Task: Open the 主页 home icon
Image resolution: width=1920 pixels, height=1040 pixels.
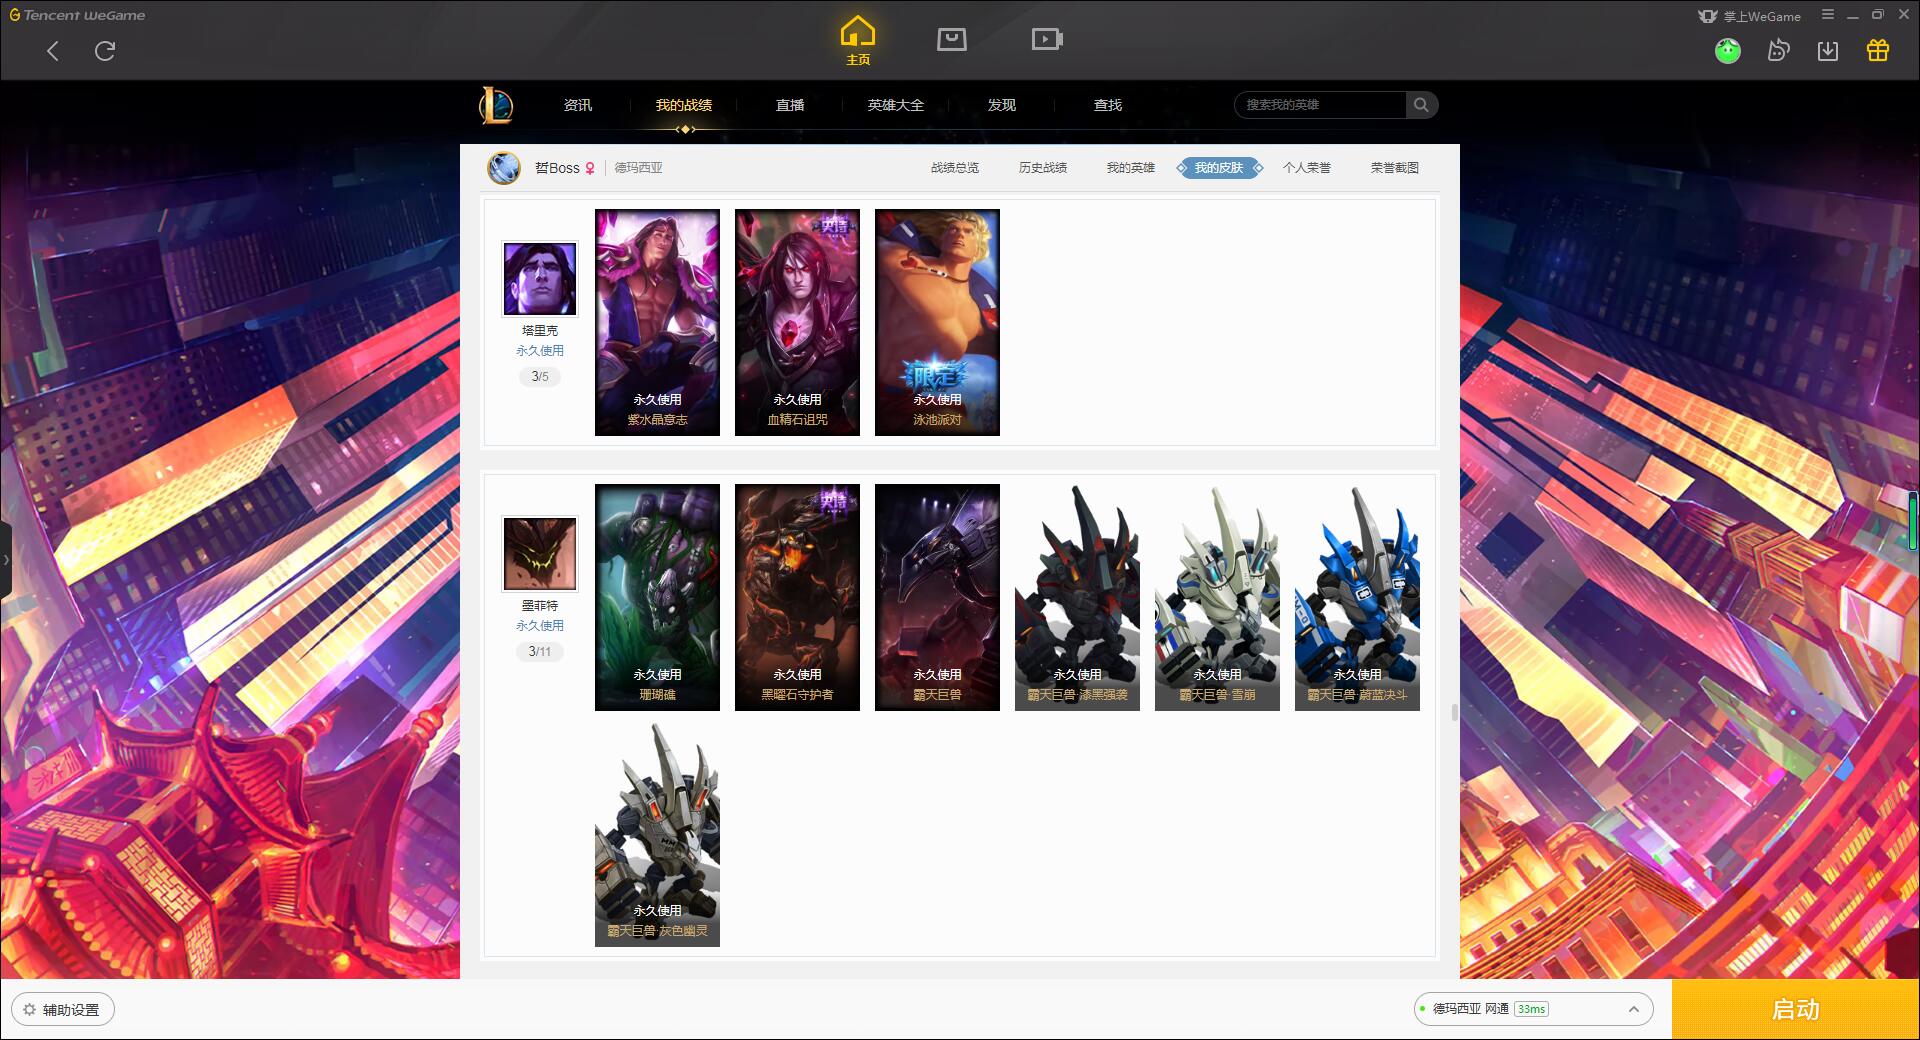Action: tap(858, 40)
